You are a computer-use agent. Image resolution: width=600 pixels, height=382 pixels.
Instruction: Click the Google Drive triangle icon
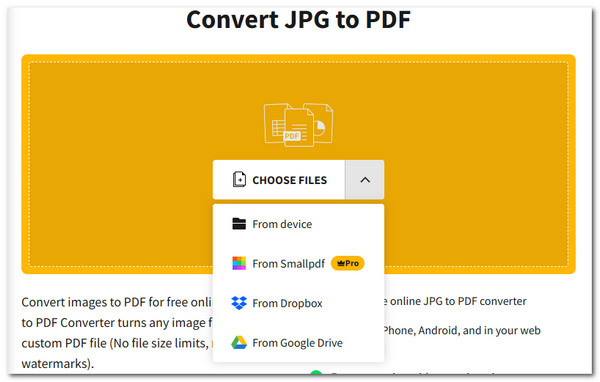[239, 343]
